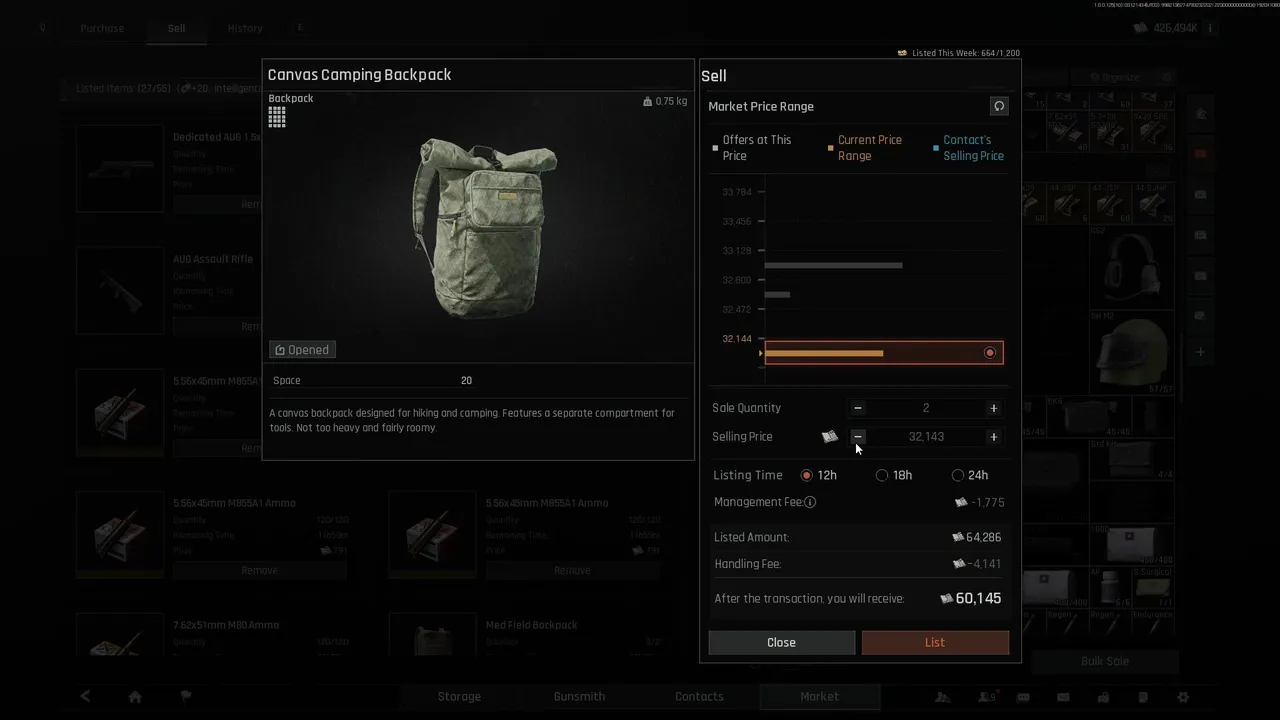Open the chat bubble icon
The image size is (1280, 720).
coord(1023,697)
